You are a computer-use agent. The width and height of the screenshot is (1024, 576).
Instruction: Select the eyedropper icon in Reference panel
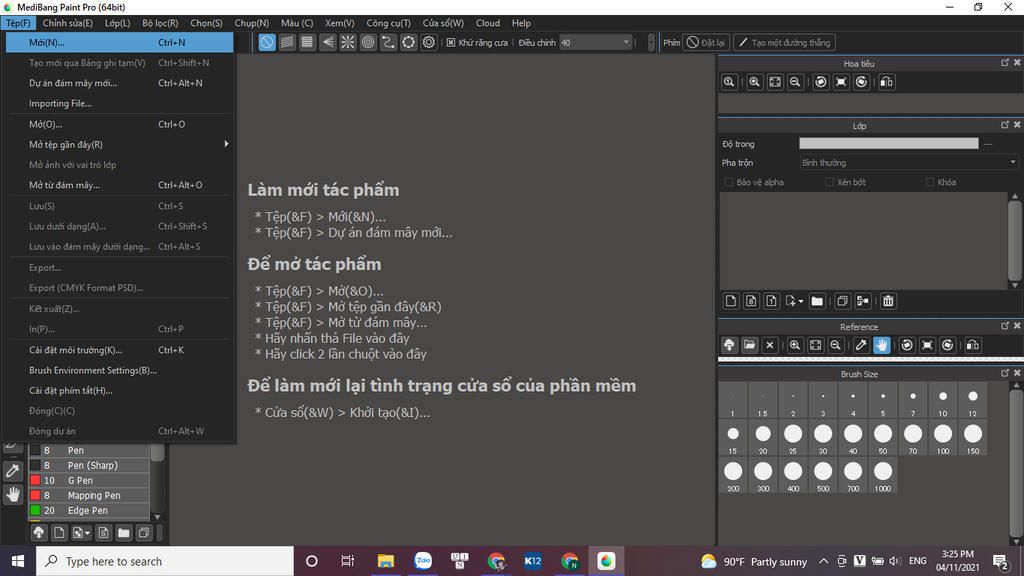pyautogui.click(x=861, y=345)
